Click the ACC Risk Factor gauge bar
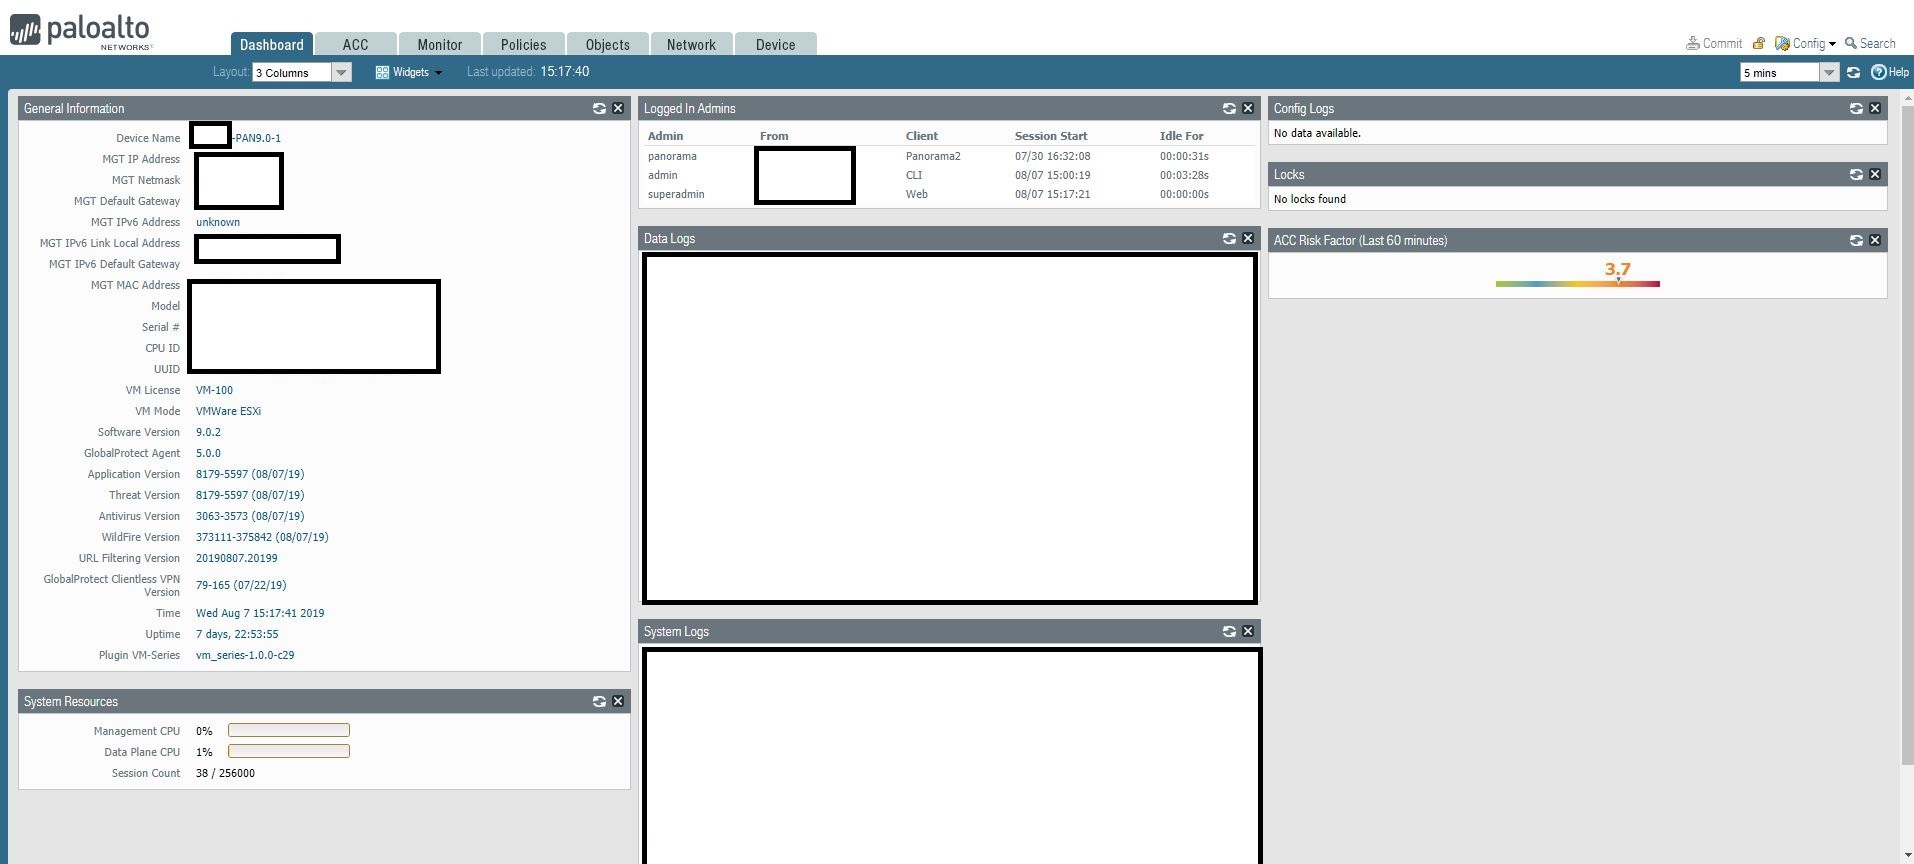 (1578, 284)
